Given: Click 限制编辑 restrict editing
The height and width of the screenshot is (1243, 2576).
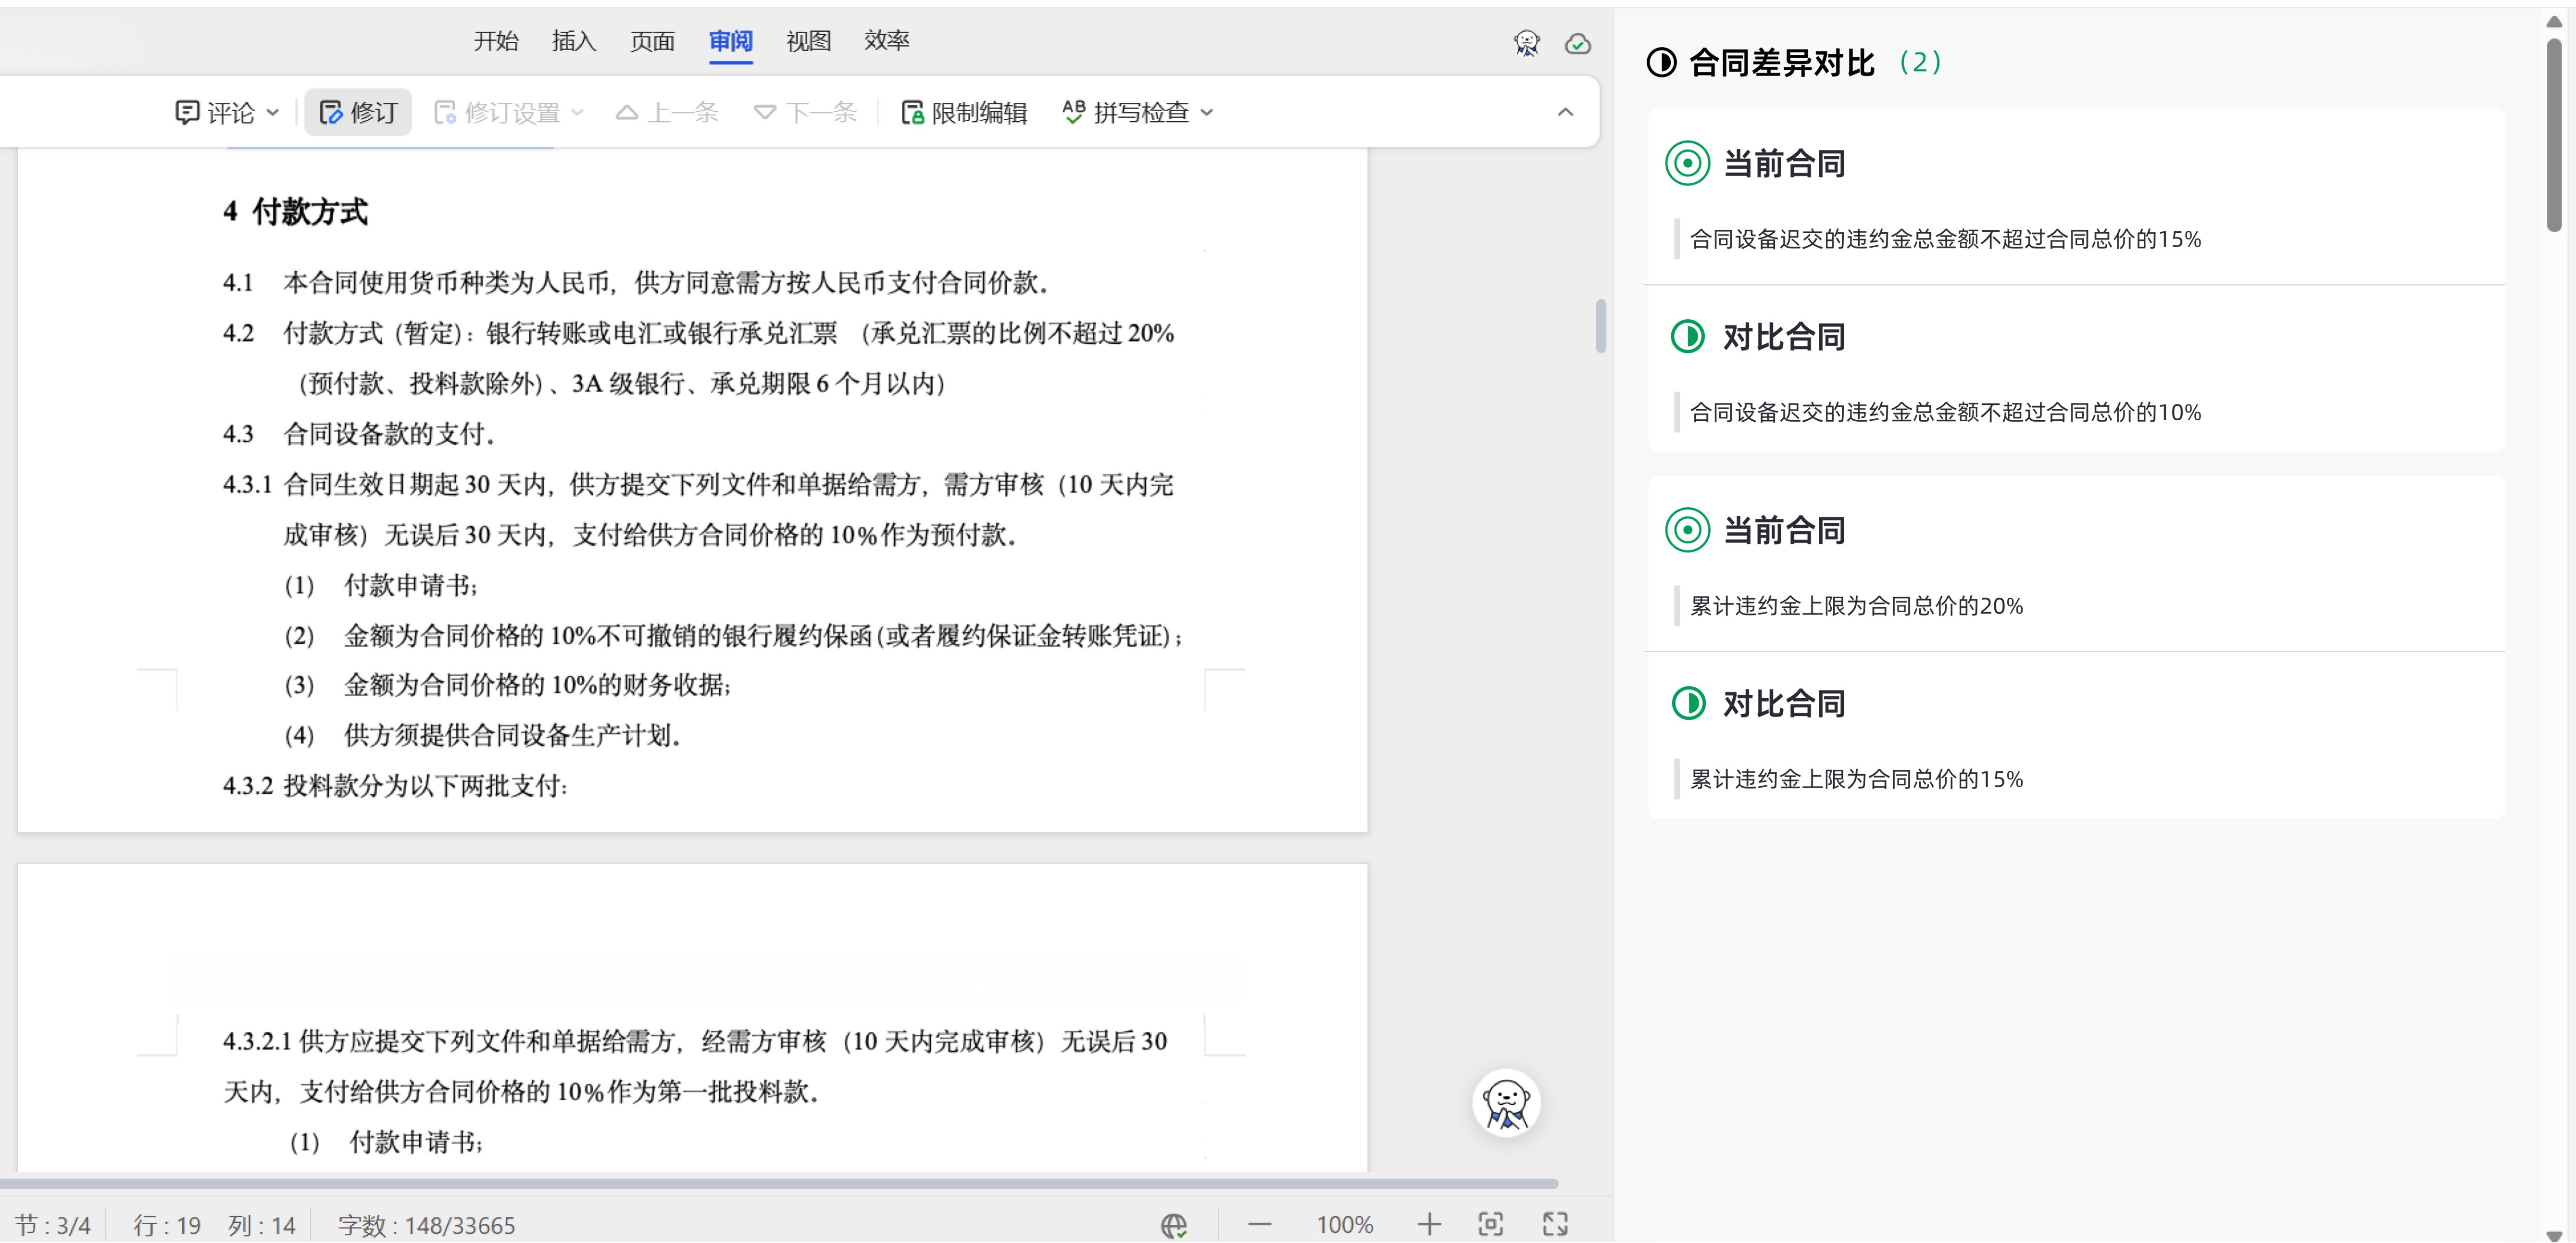Looking at the screenshot, I should (964, 112).
